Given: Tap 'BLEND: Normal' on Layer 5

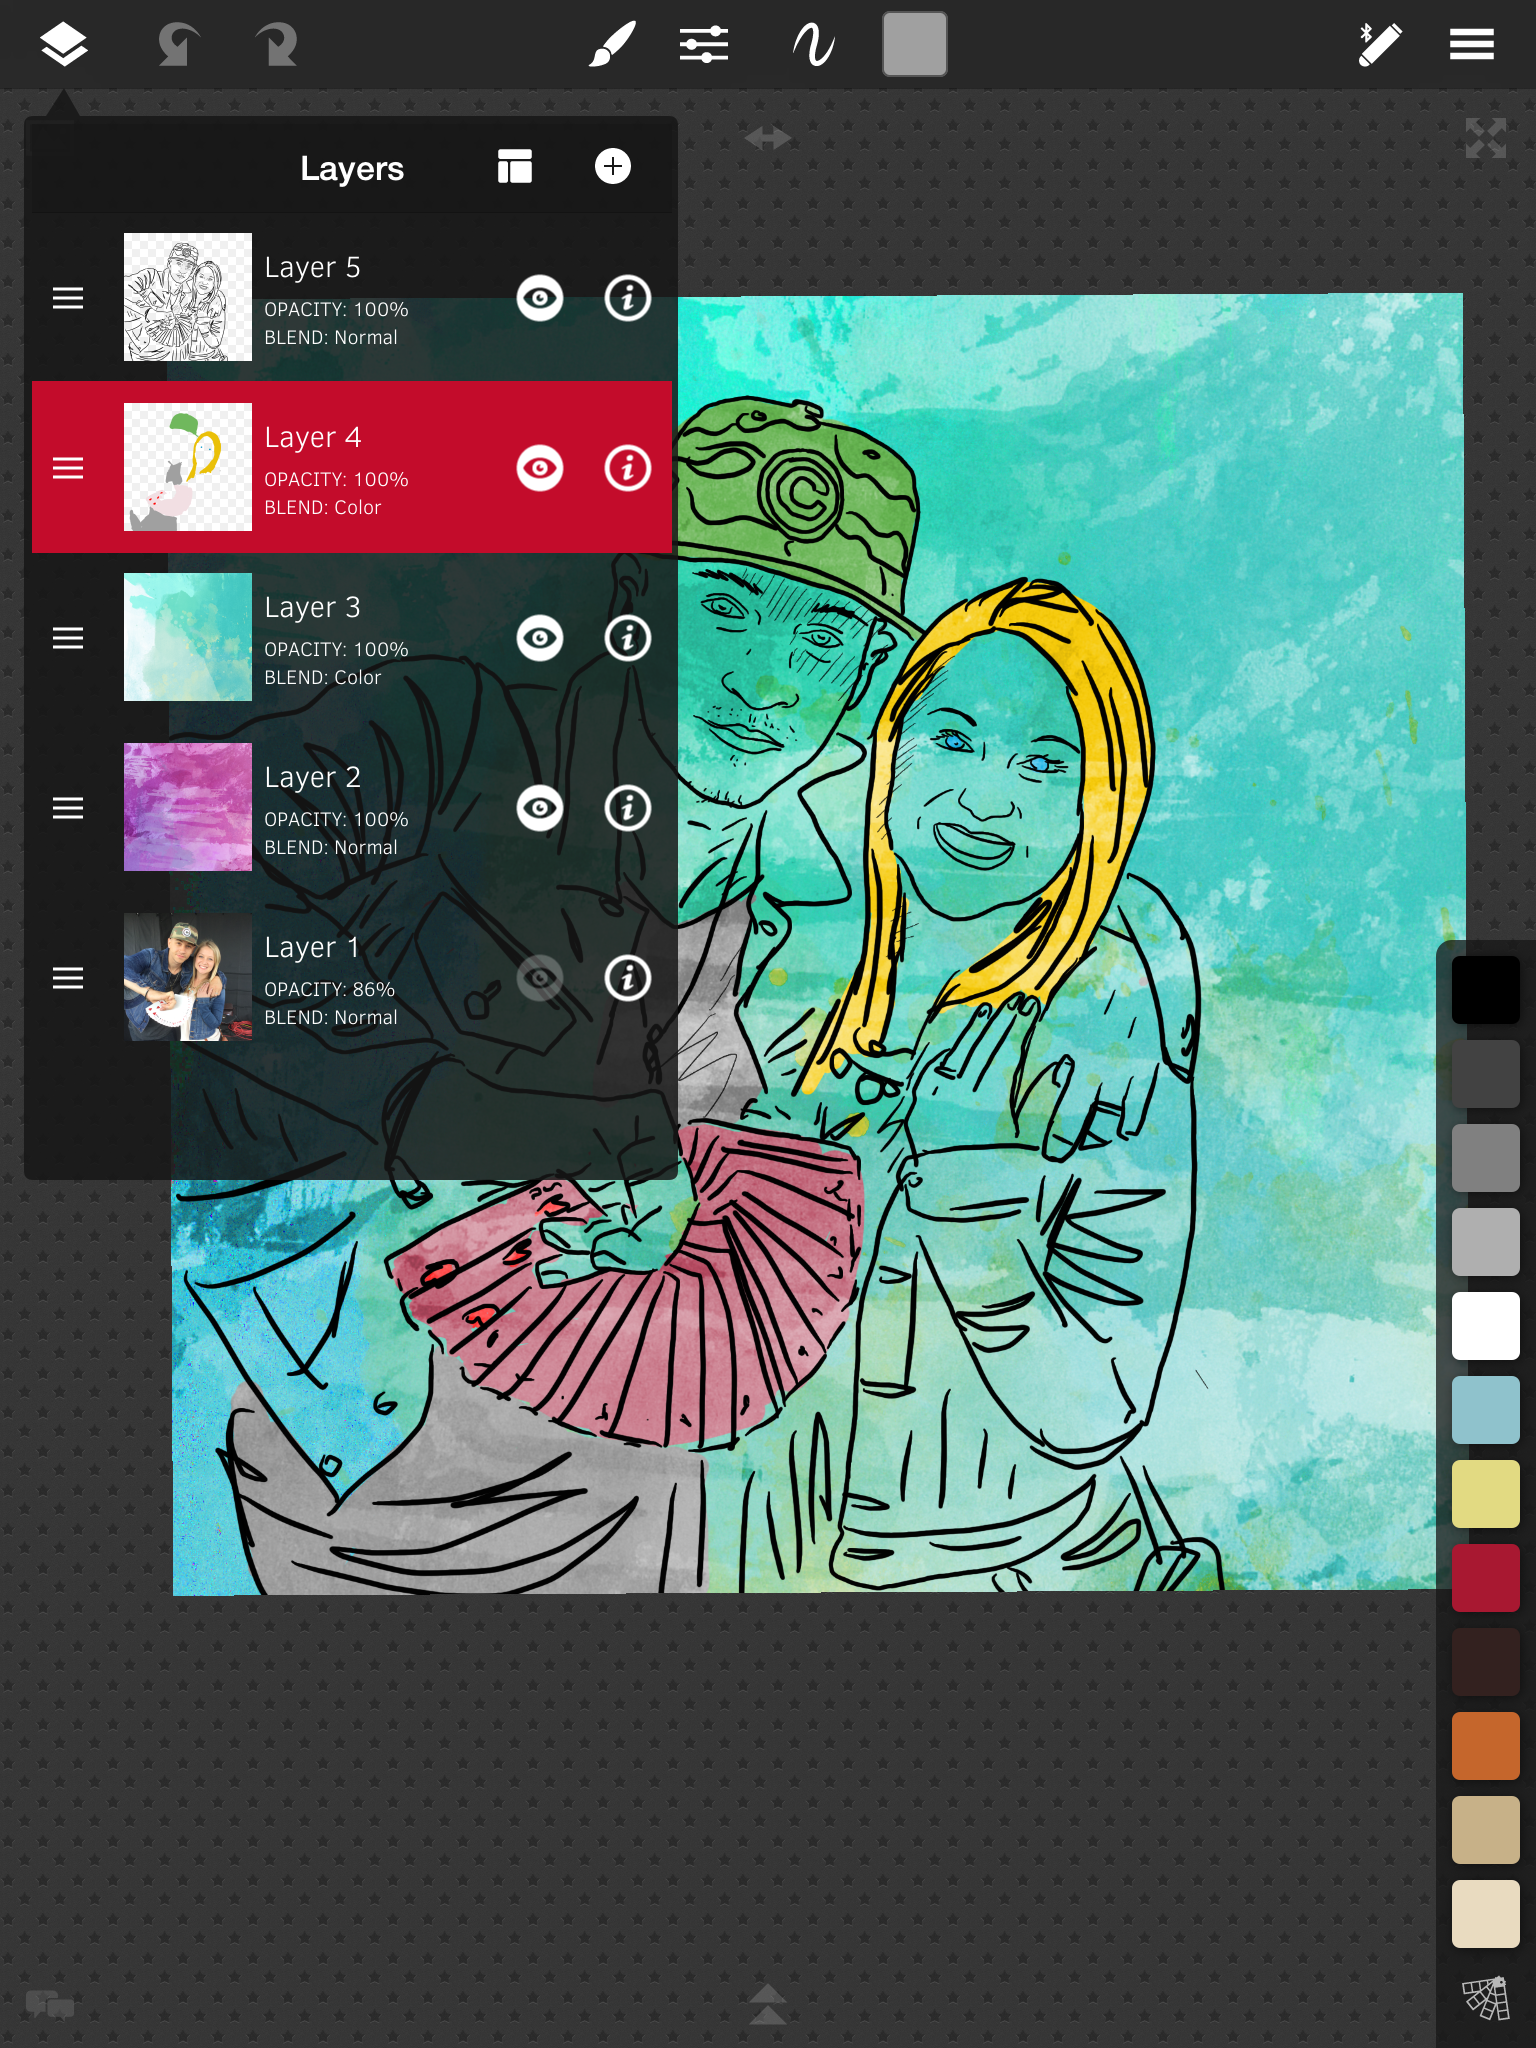Looking at the screenshot, I should (331, 337).
